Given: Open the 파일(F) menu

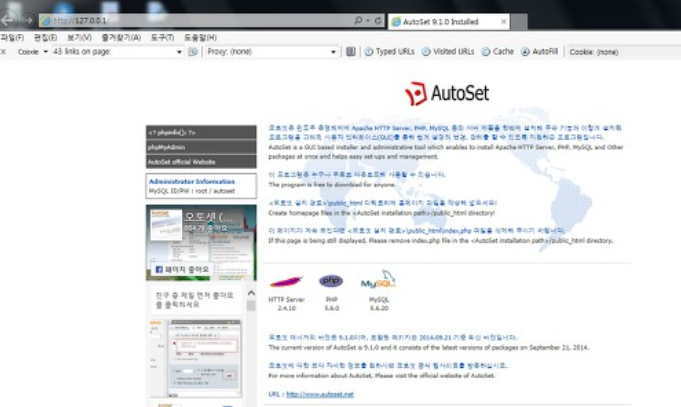Looking at the screenshot, I should point(12,37).
